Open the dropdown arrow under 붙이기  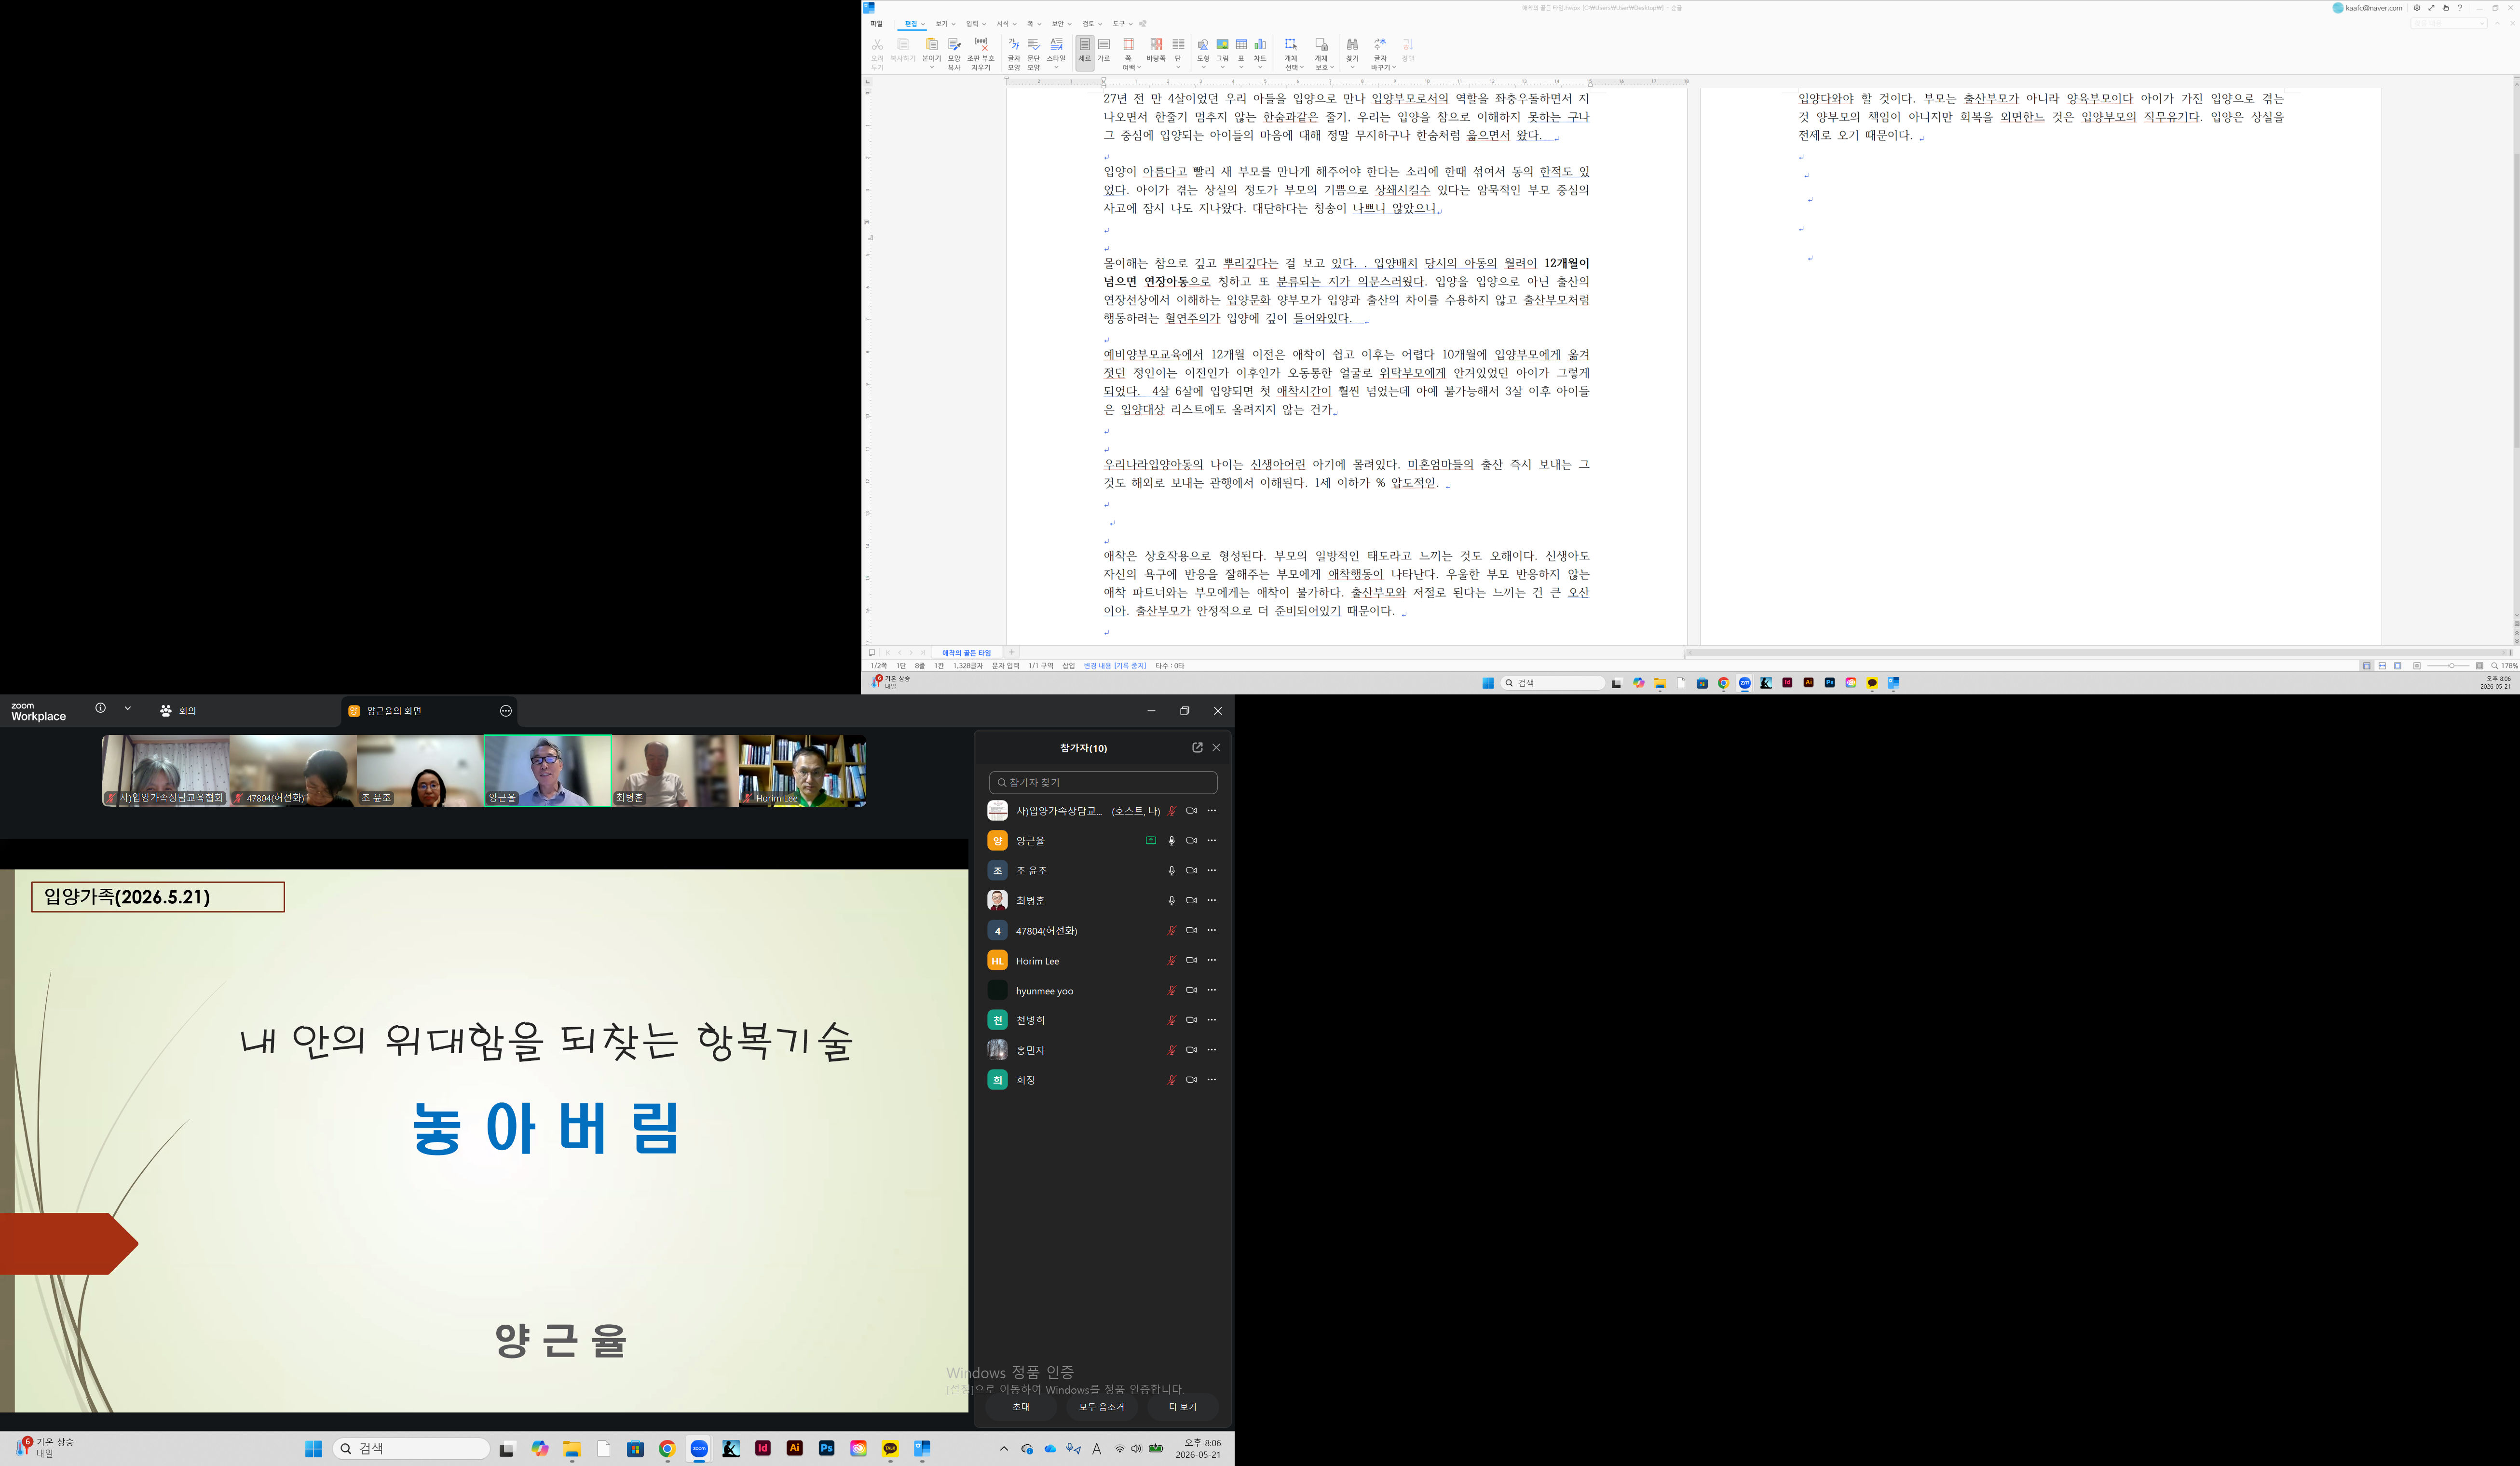[x=931, y=67]
